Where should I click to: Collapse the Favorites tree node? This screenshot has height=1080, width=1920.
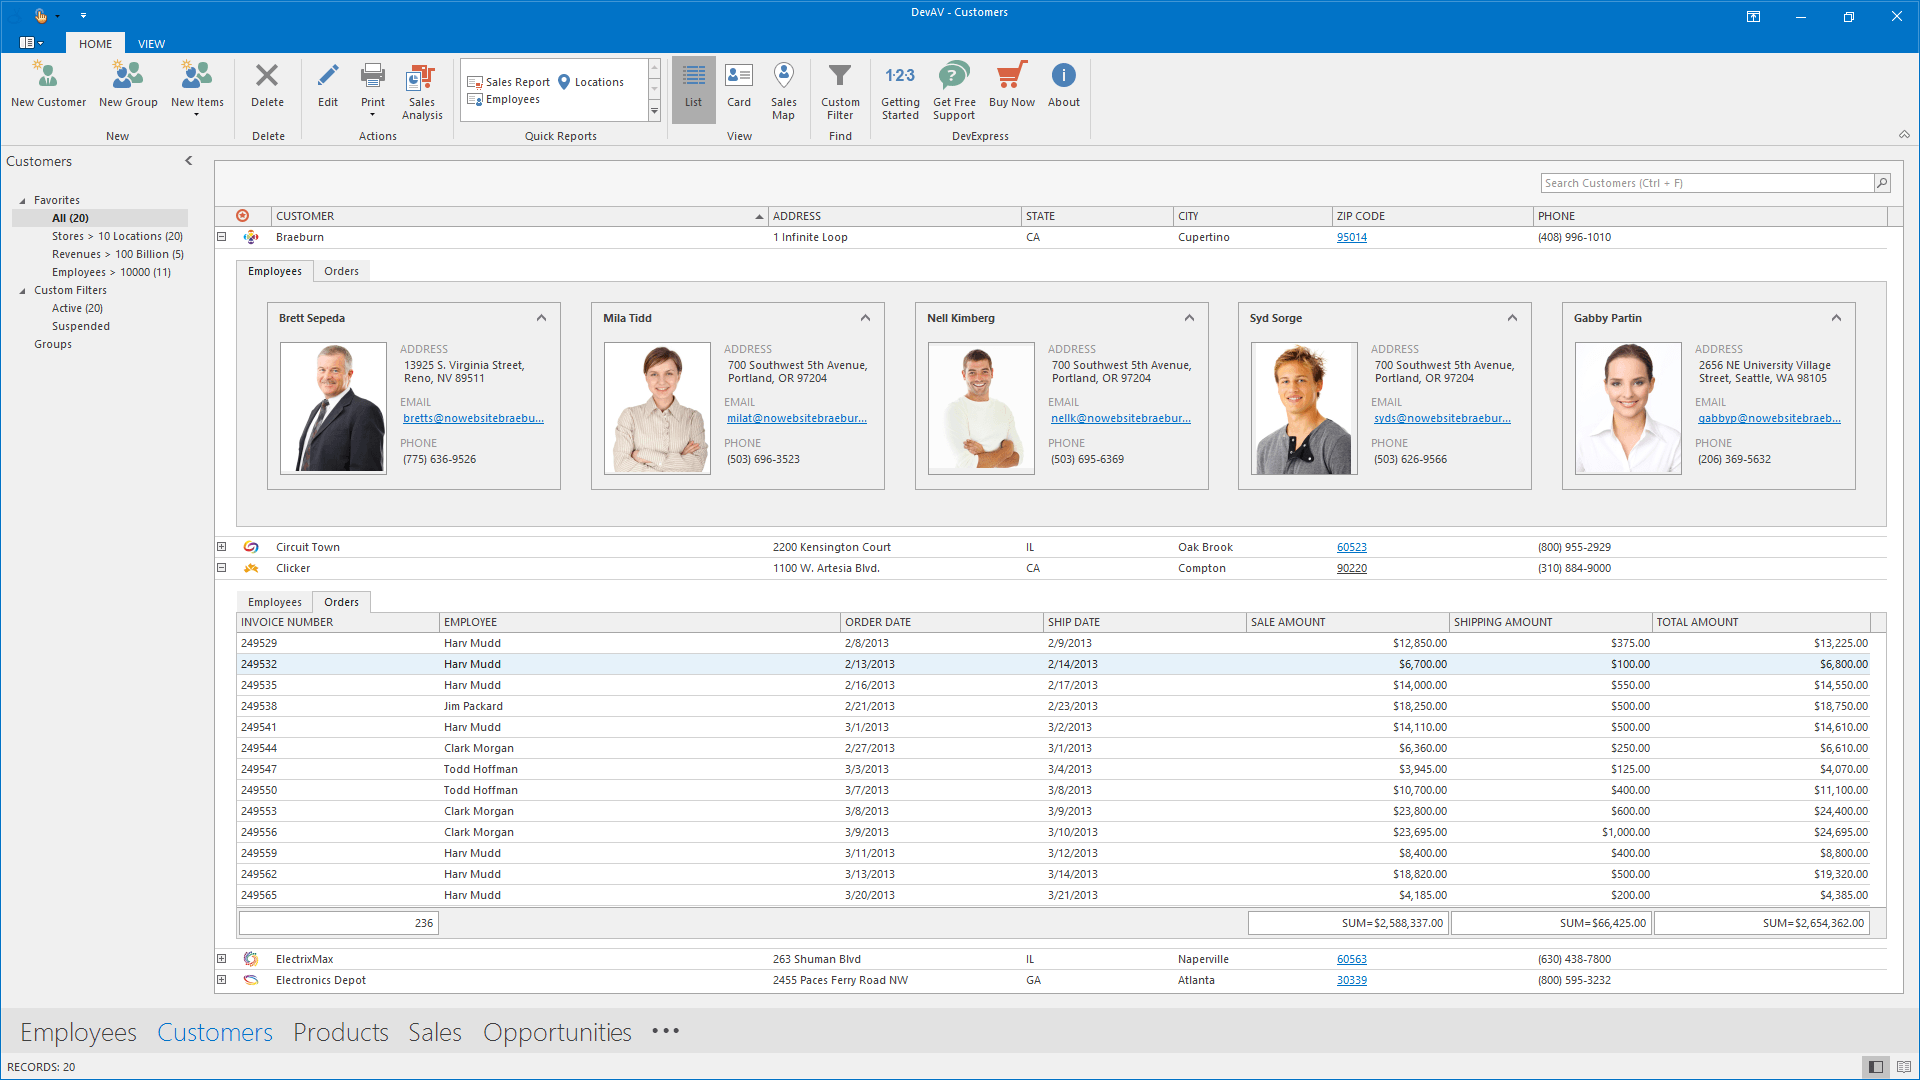click(23, 201)
